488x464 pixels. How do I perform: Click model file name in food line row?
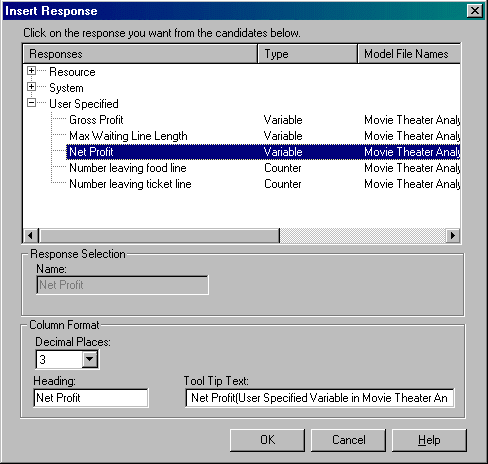click(412, 168)
